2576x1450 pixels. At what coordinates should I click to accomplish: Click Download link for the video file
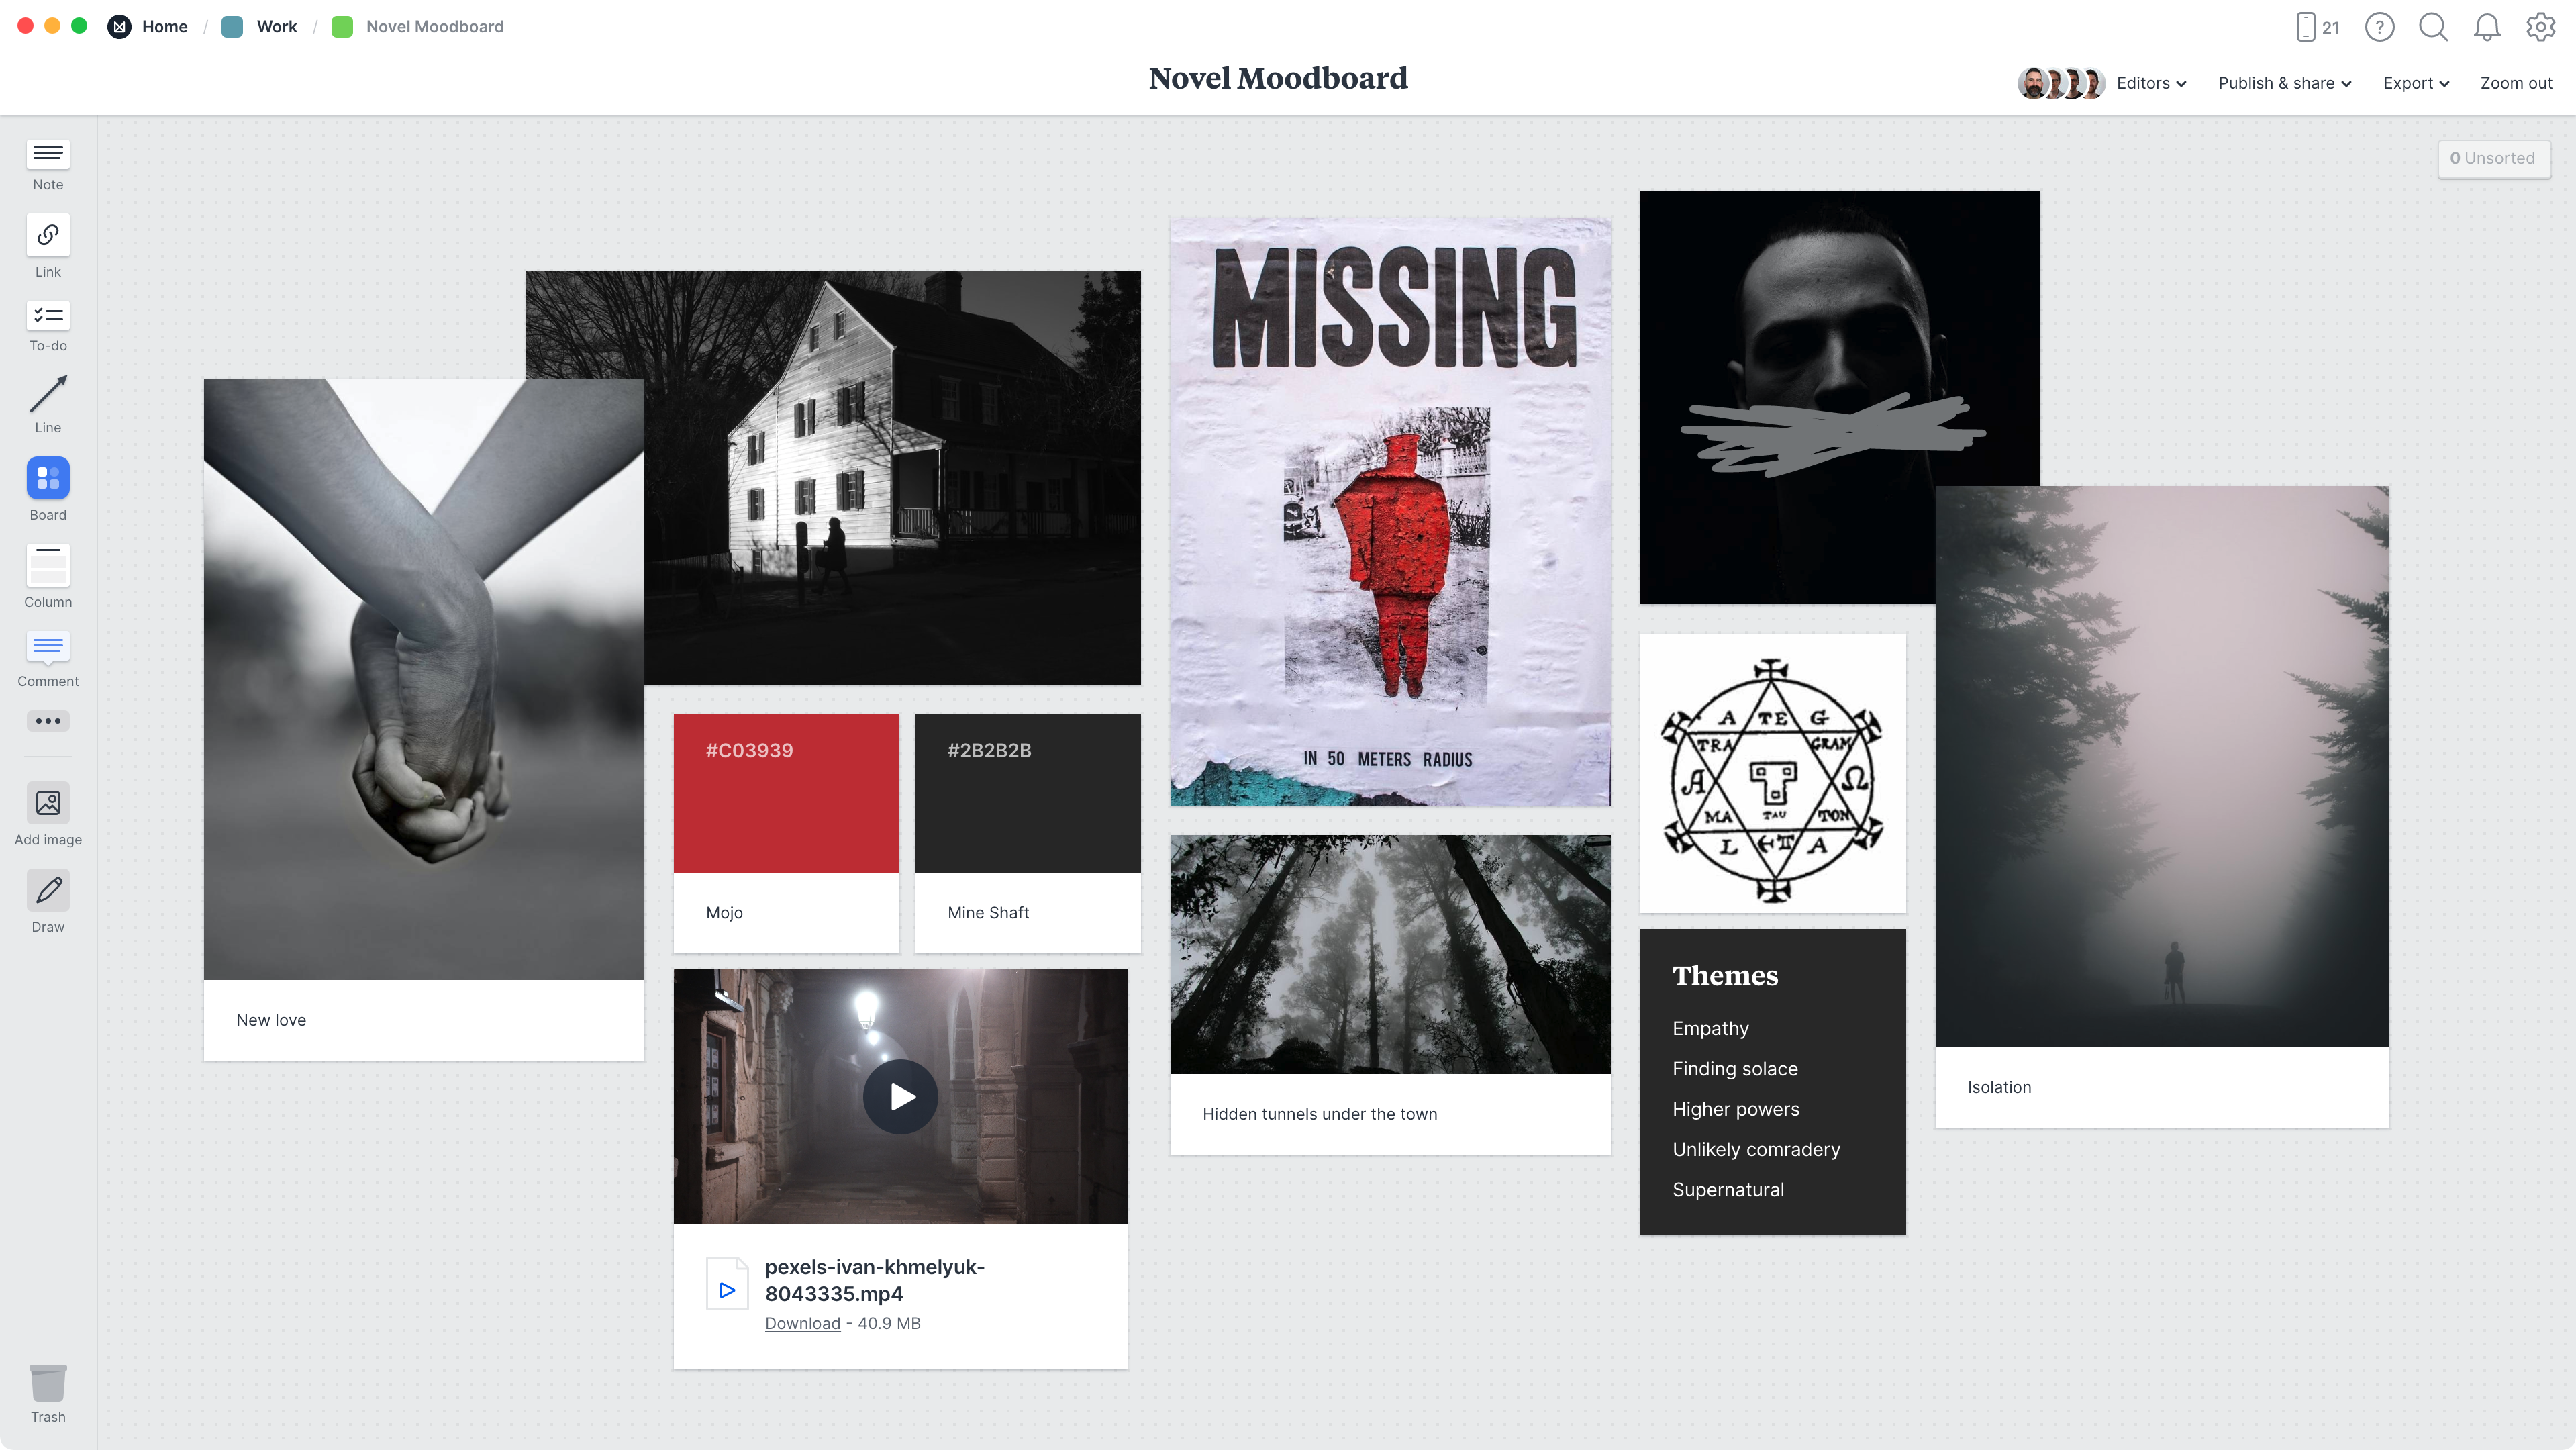click(x=801, y=1322)
